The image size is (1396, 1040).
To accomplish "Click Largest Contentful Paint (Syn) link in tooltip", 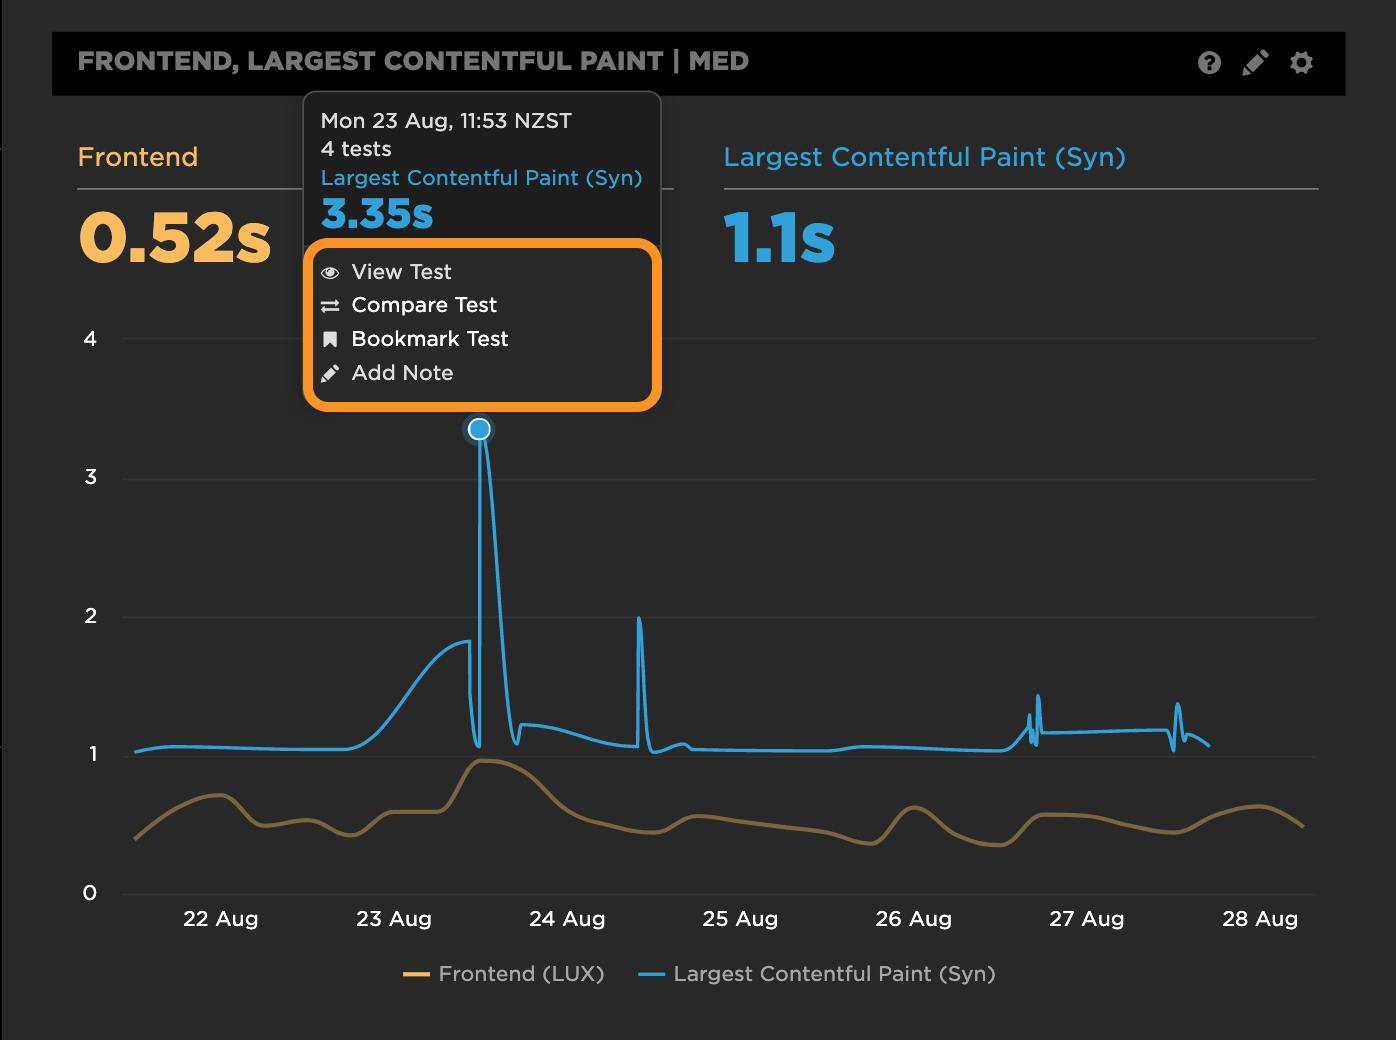I will click(x=481, y=178).
